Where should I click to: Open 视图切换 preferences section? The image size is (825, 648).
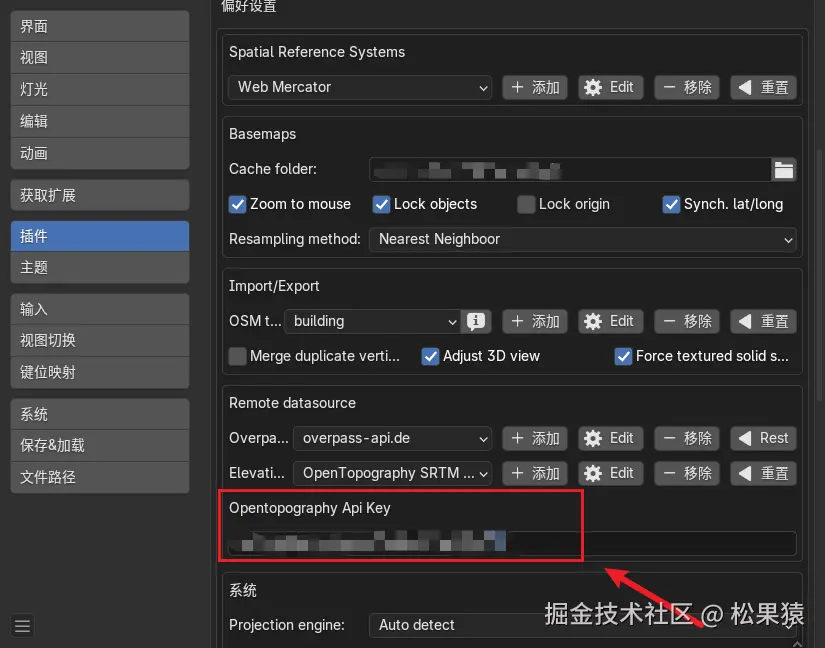click(x=100, y=341)
